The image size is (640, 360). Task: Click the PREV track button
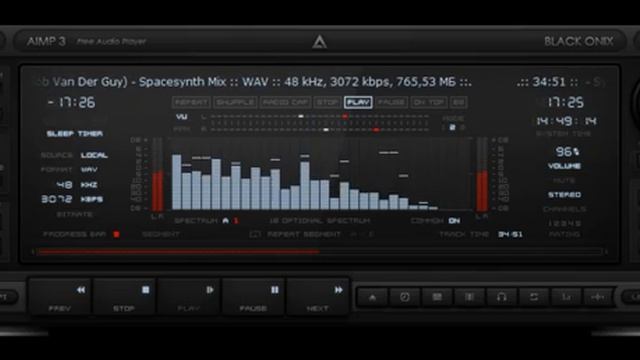pyautogui.click(x=60, y=297)
